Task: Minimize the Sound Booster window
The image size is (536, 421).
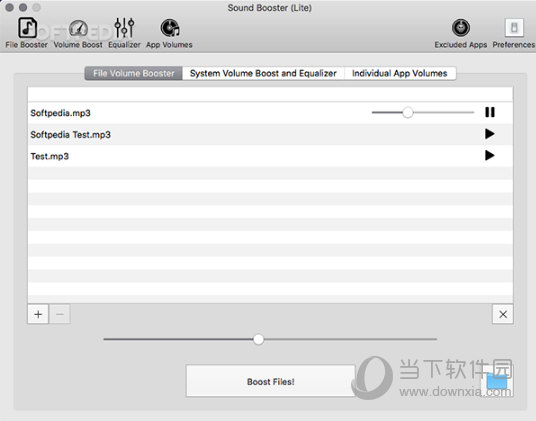Action: pos(23,7)
